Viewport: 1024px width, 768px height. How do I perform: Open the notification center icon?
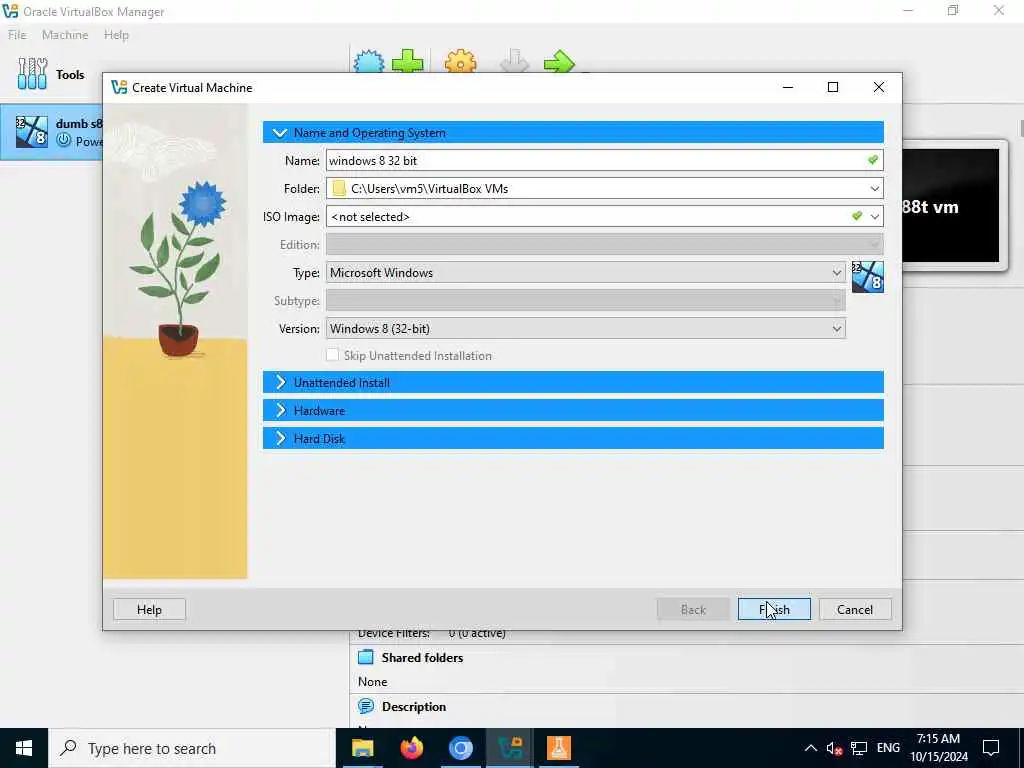pyautogui.click(x=991, y=748)
